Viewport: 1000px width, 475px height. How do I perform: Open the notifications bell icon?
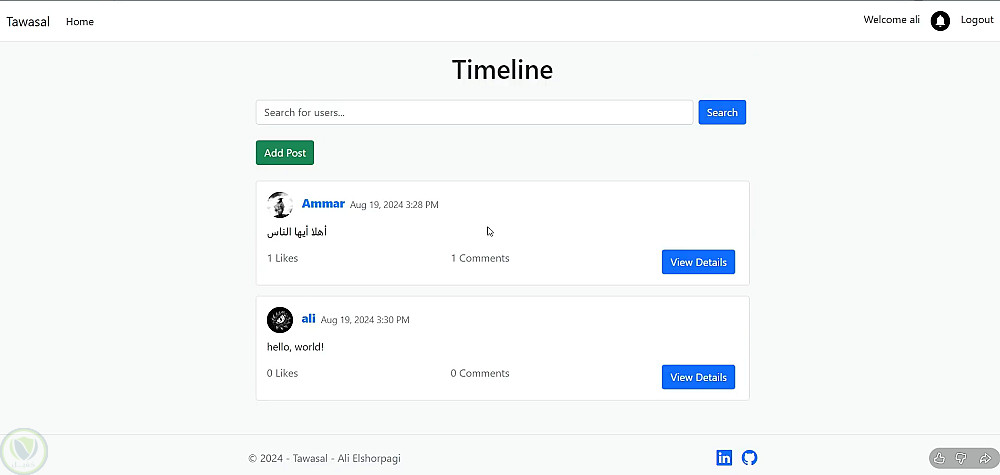pyautogui.click(x=940, y=21)
